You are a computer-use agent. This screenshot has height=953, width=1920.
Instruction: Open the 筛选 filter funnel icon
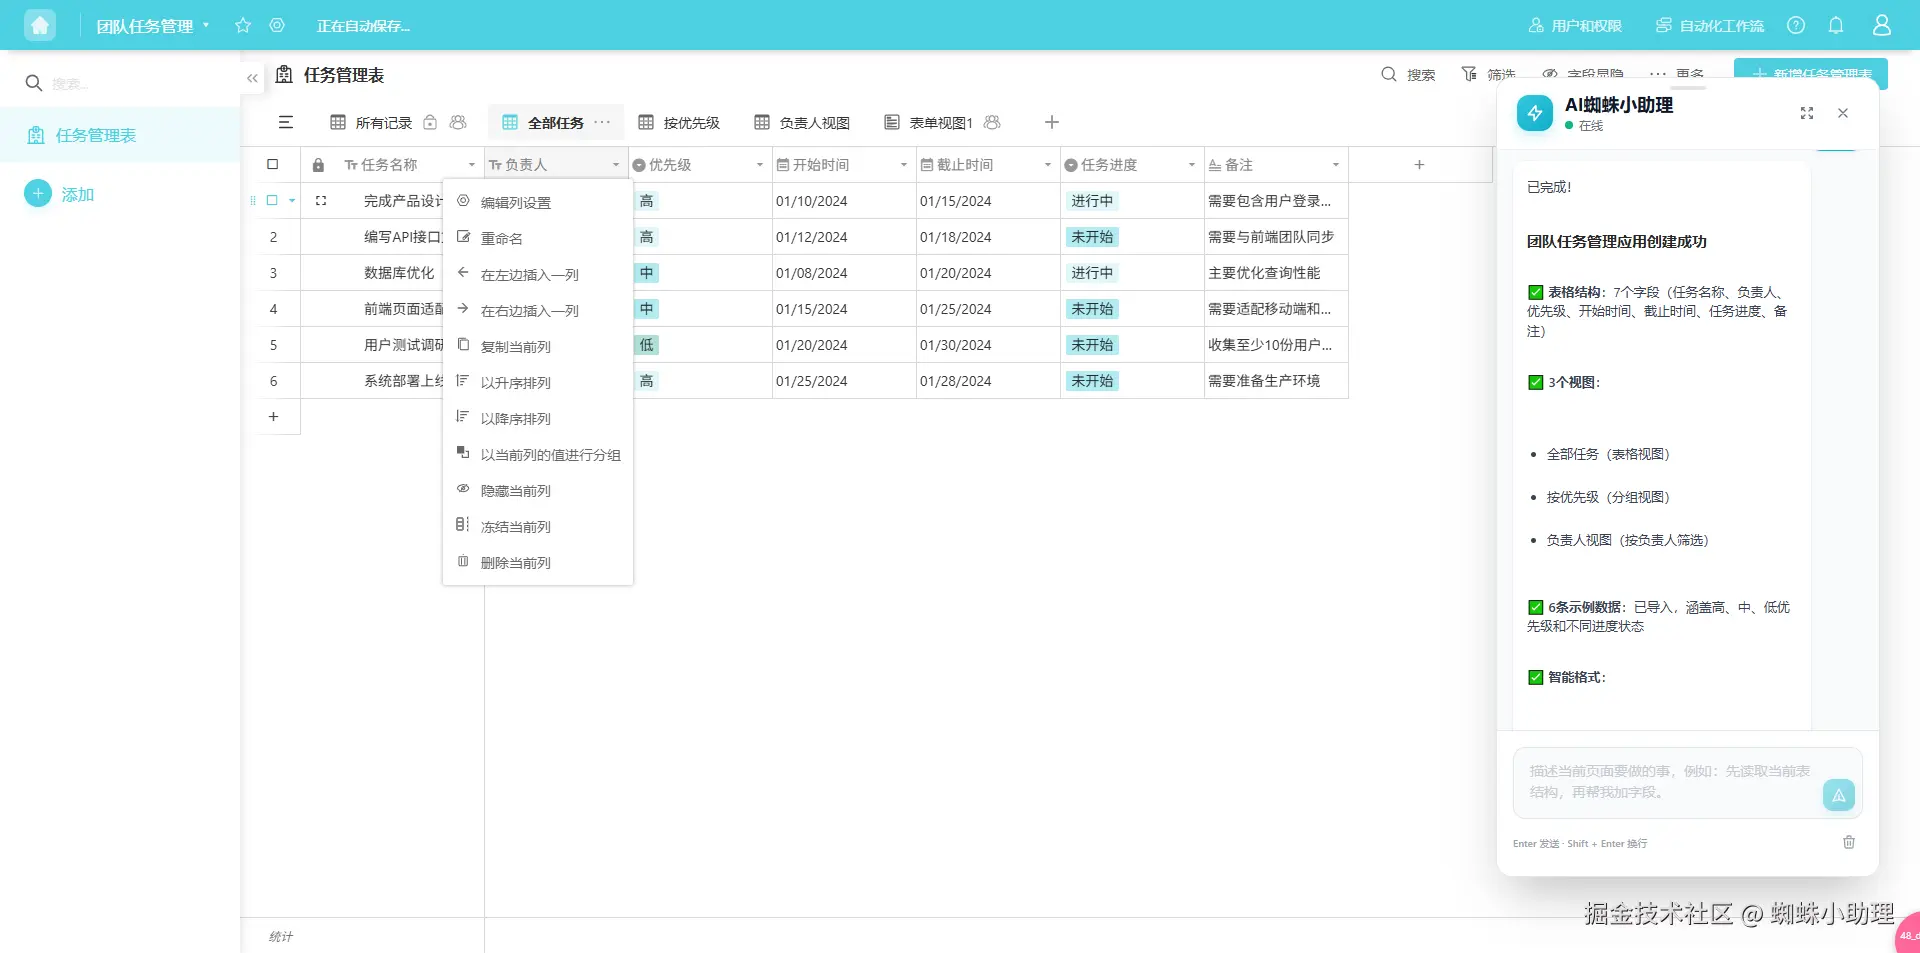point(1469,74)
